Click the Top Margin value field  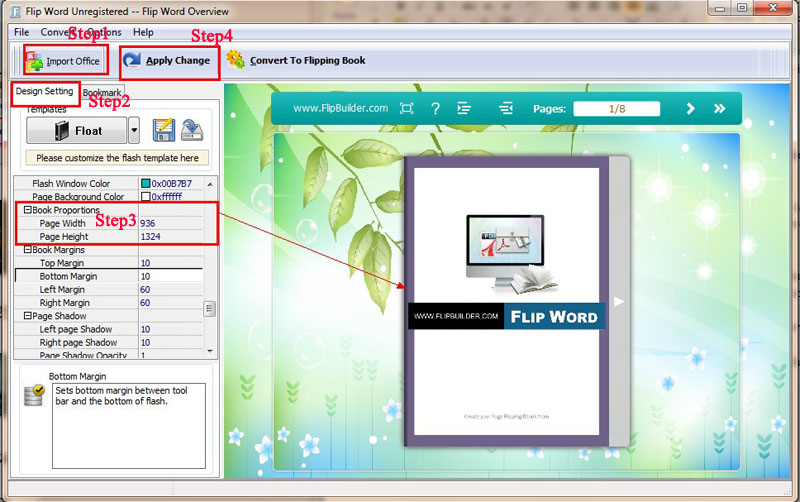171,263
